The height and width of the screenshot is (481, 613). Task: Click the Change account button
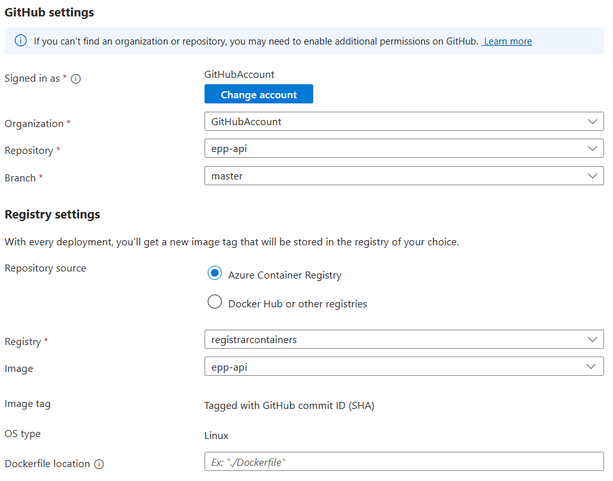(x=258, y=94)
